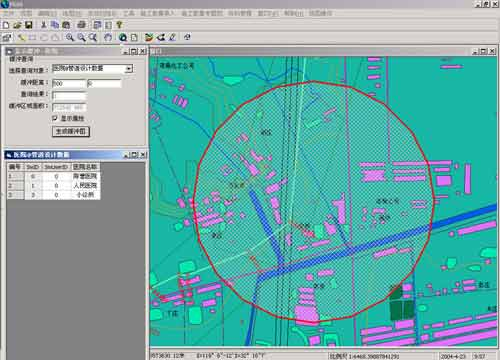Select the 人民医院 table row
Screen dimensions: 500x360
(x=53, y=185)
